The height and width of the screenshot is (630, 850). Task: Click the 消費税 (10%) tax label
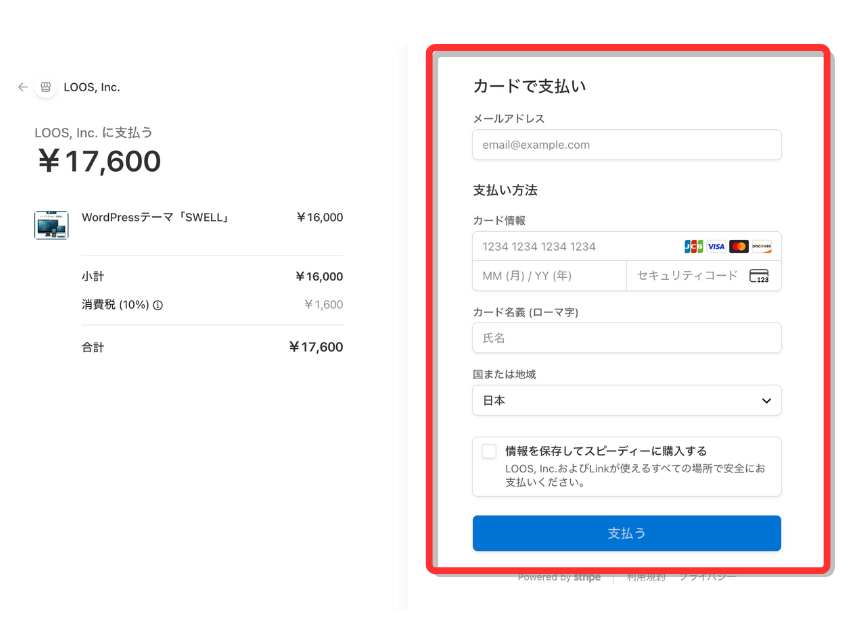point(115,305)
